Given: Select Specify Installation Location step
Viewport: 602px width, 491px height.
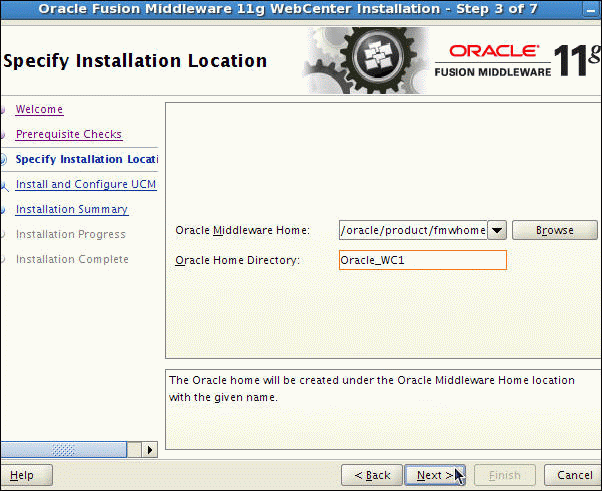Looking at the screenshot, I should [87, 159].
